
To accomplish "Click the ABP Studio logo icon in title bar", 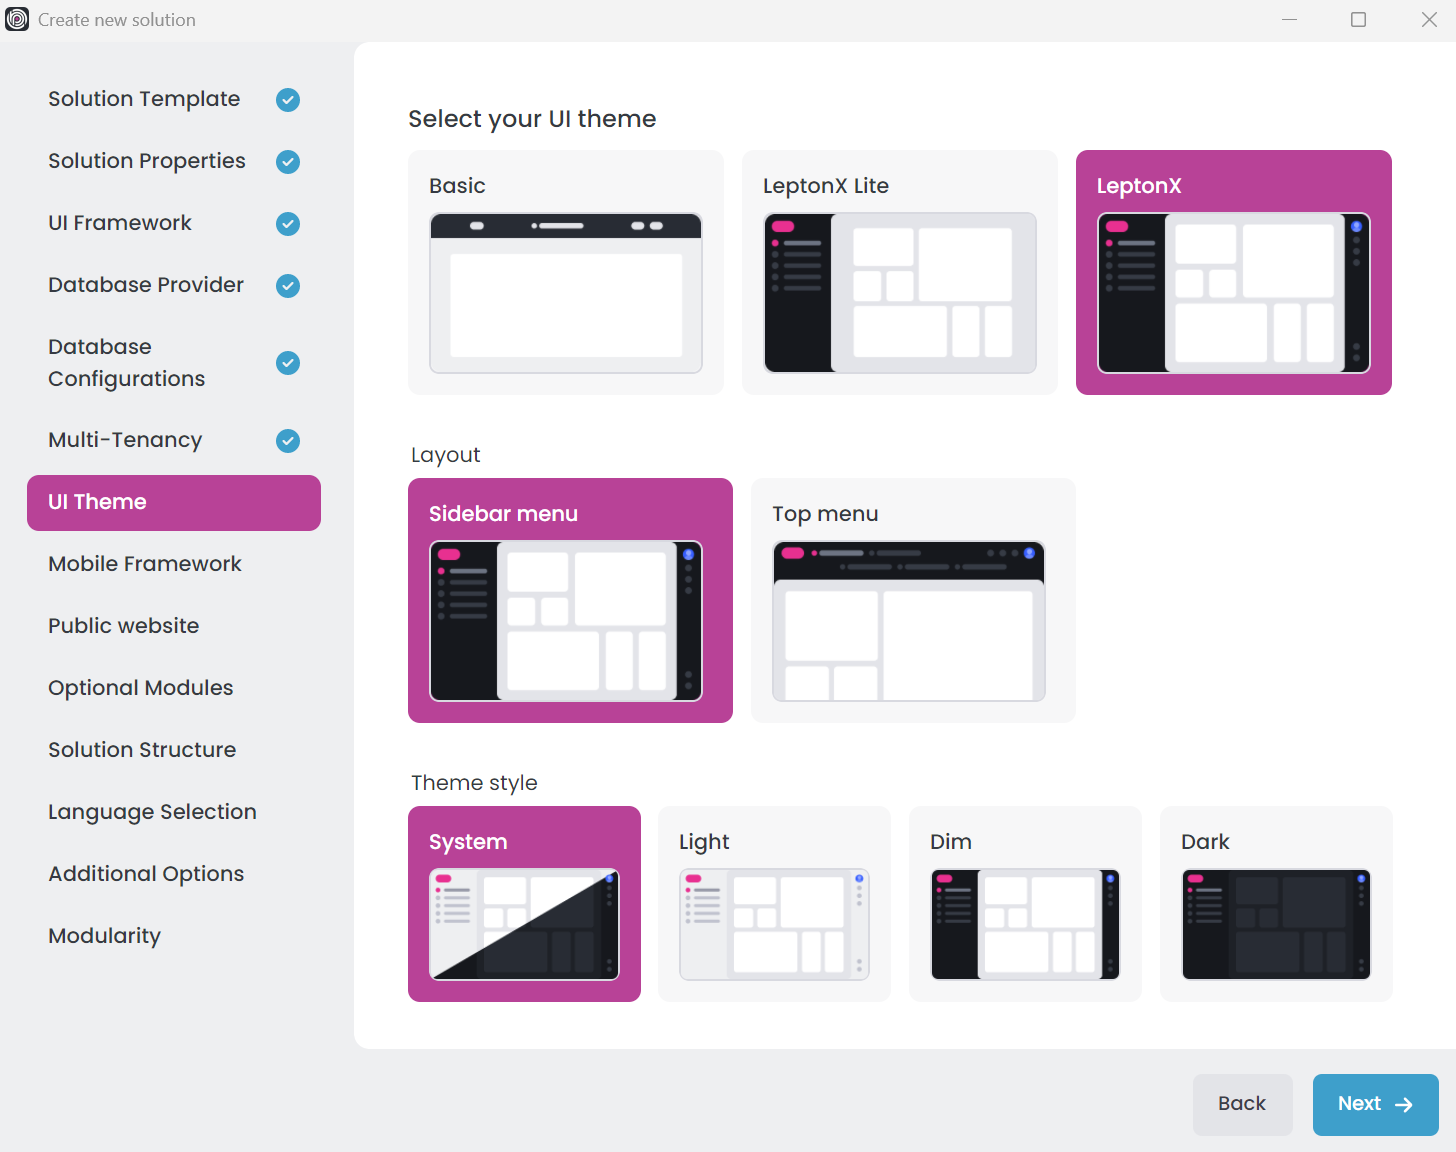I will point(17,19).
